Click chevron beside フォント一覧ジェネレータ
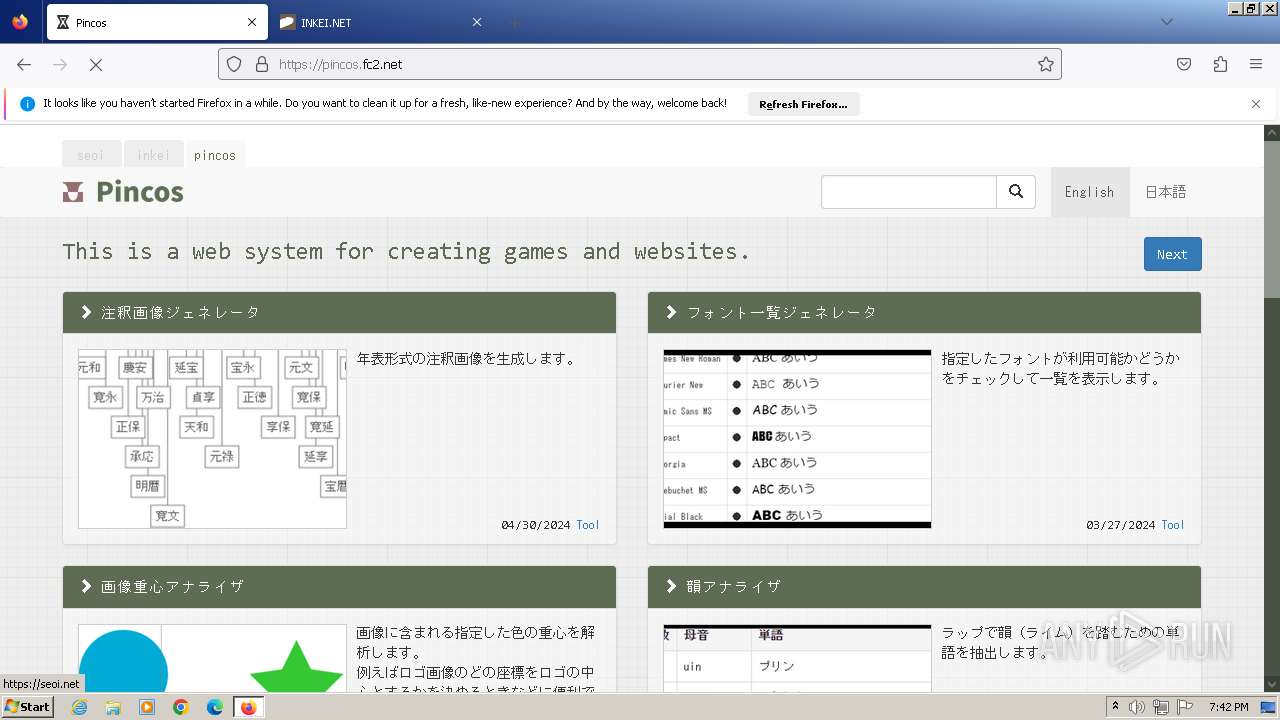 click(671, 313)
